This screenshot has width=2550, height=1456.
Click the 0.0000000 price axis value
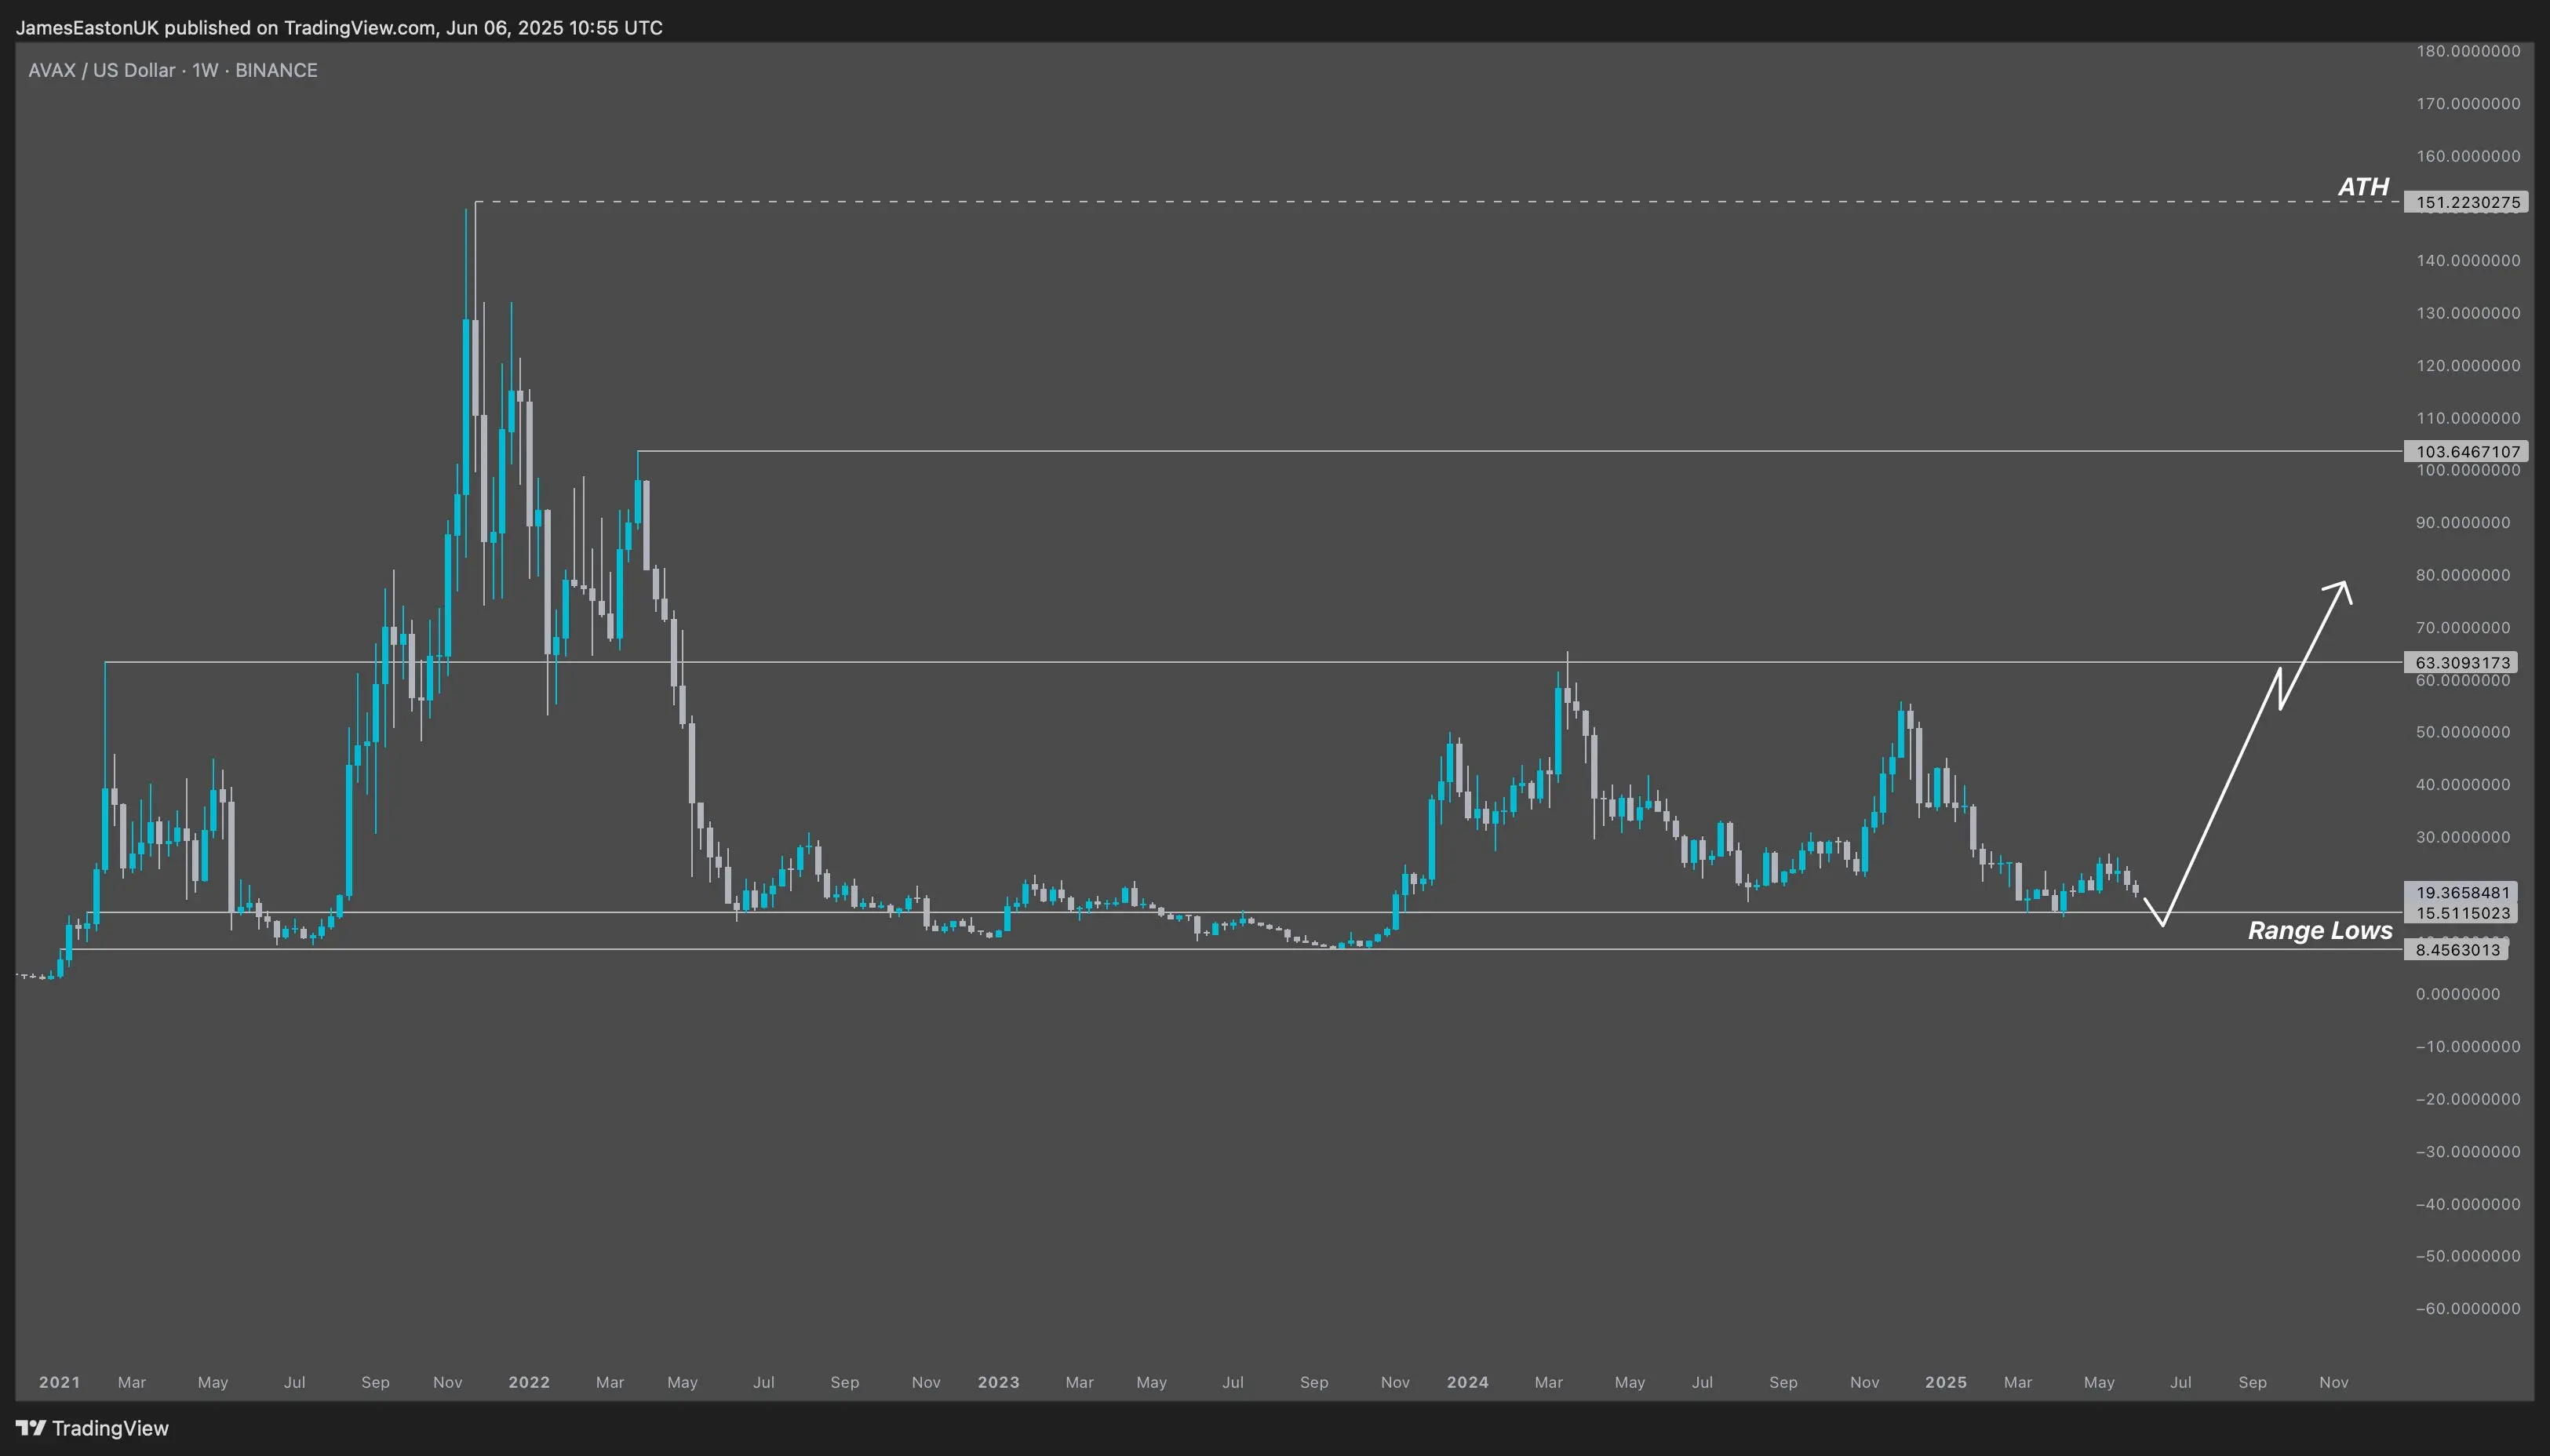point(2457,994)
